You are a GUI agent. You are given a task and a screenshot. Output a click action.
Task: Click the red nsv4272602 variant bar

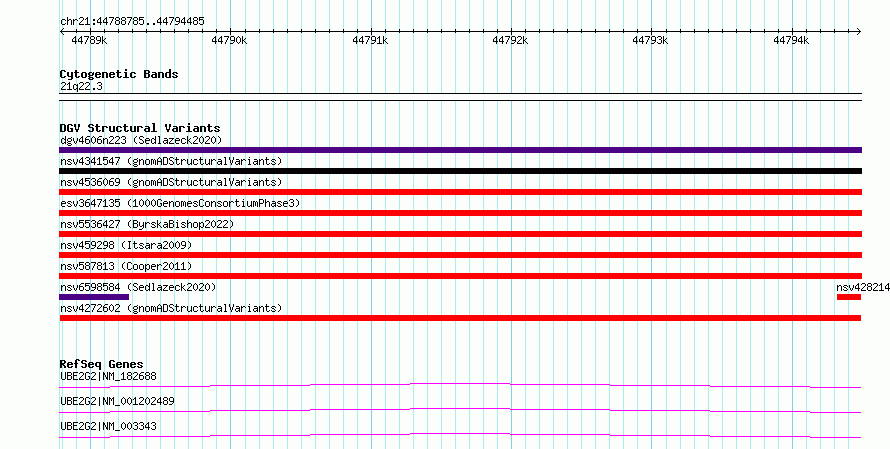pos(460,318)
